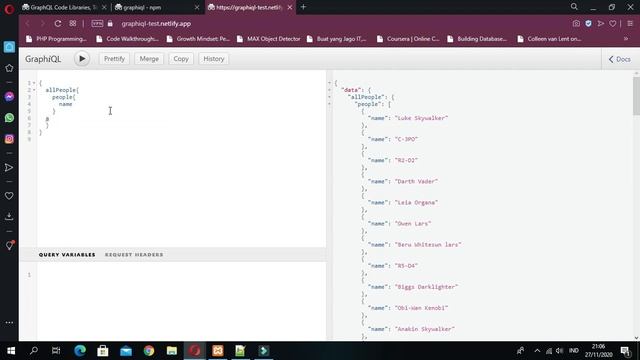Screen dimensions: 640x360
Task: Click the Merge button
Action: click(149, 59)
